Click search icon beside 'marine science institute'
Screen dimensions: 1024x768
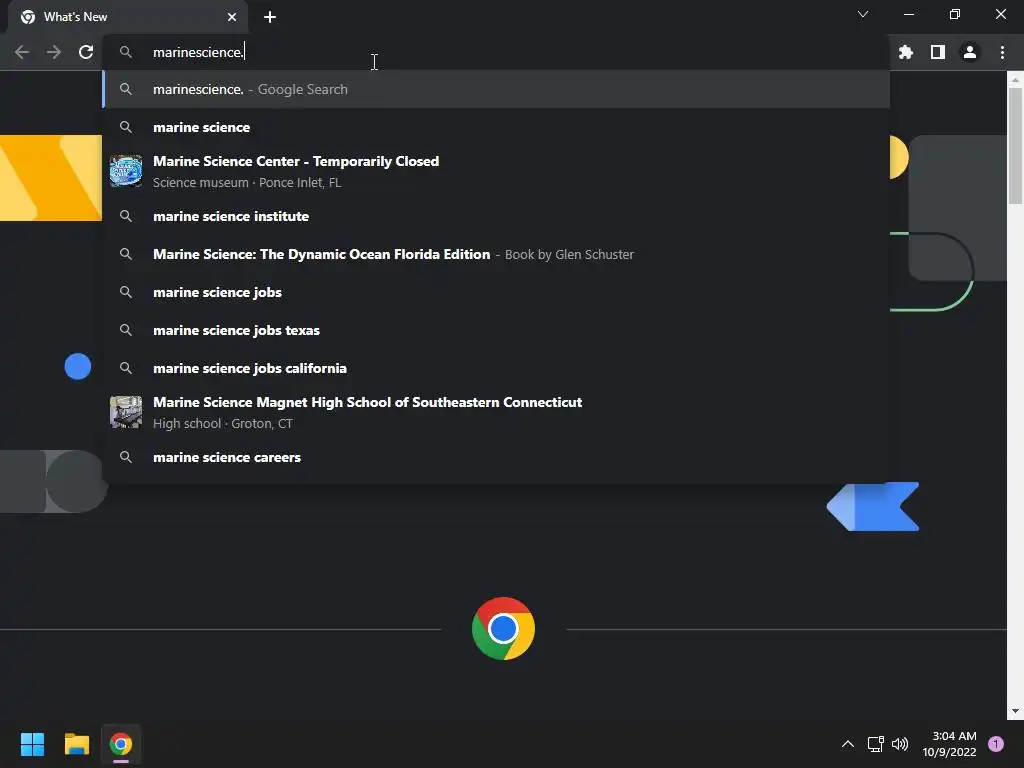[126, 216]
